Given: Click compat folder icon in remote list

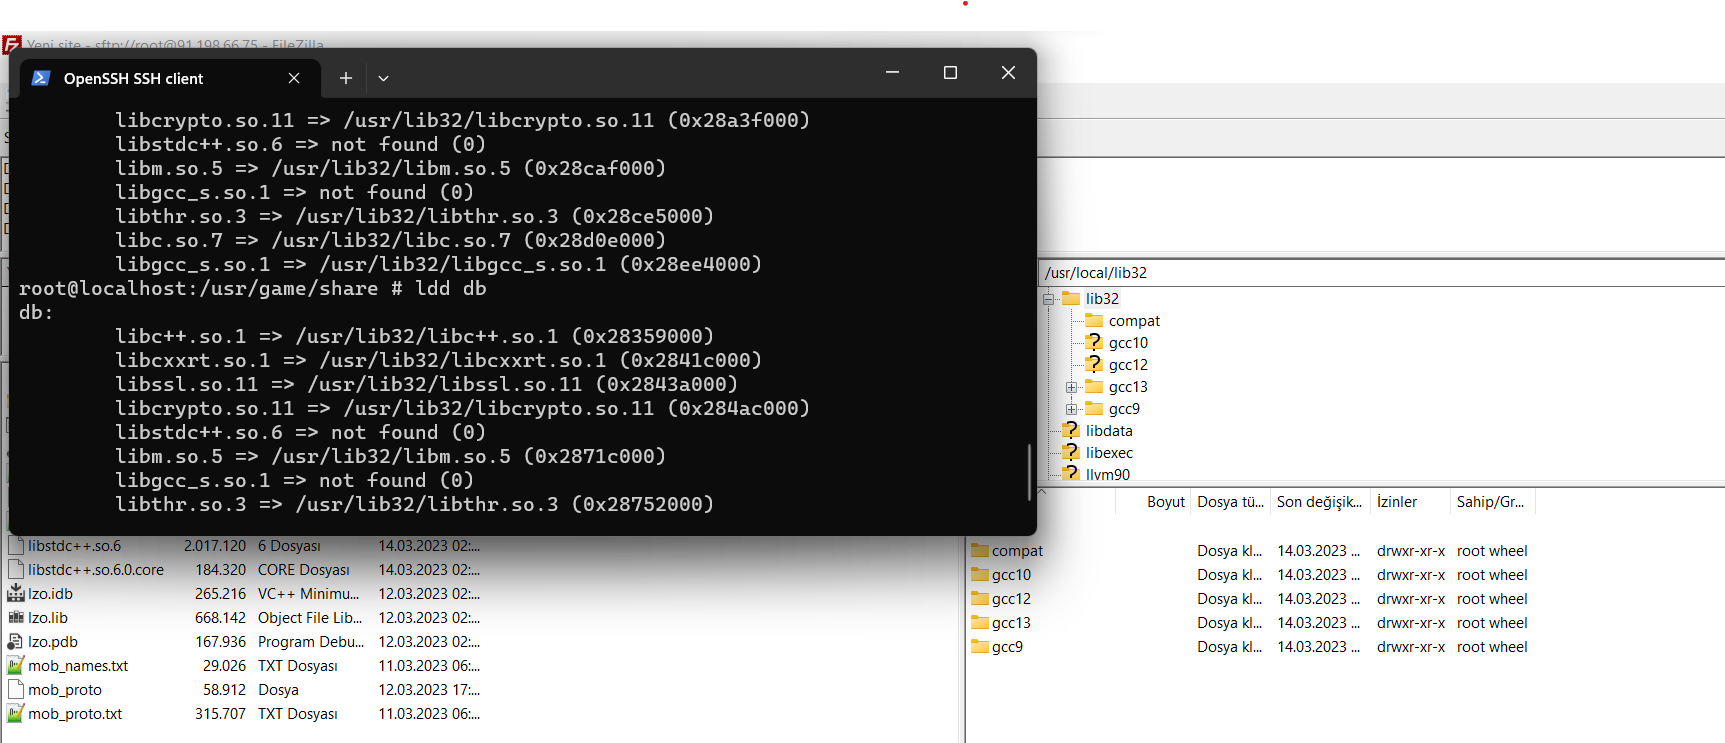Looking at the screenshot, I should (980, 551).
